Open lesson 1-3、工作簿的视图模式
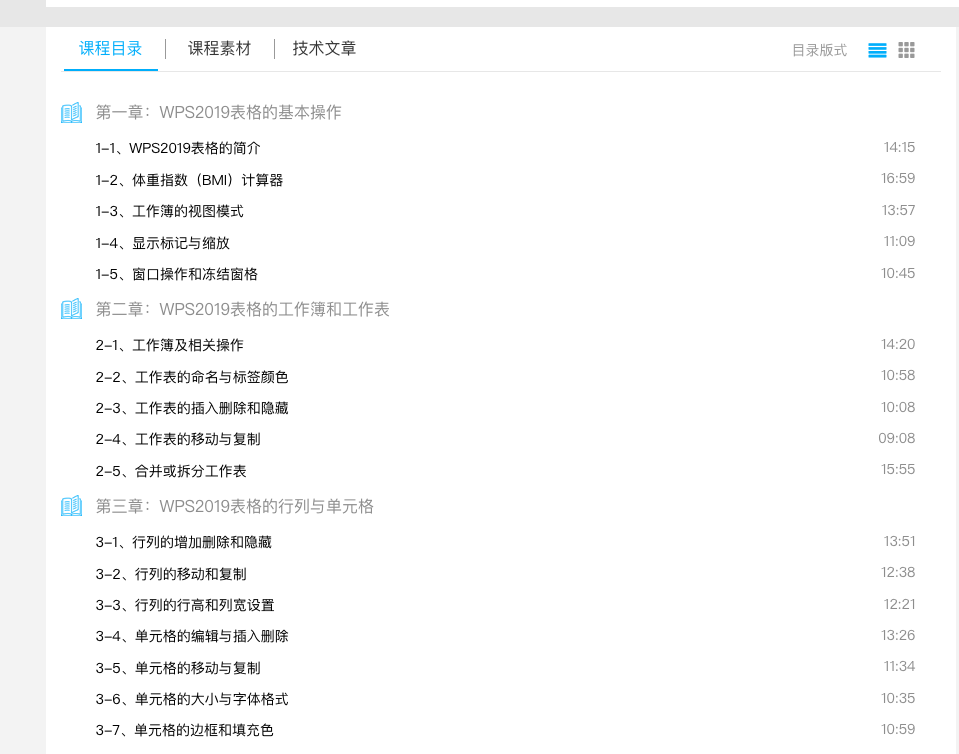The width and height of the screenshot is (959, 754). pos(169,211)
